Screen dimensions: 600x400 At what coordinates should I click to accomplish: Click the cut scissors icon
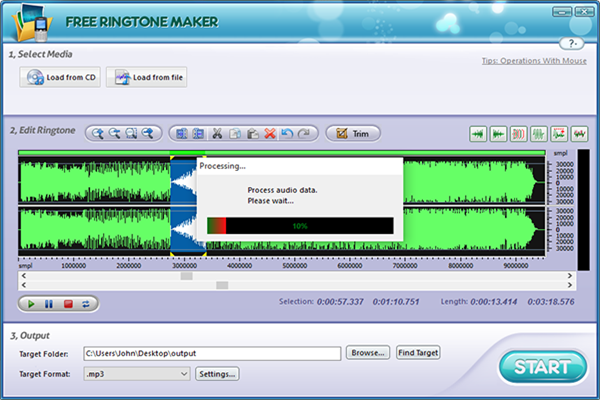tap(217, 133)
